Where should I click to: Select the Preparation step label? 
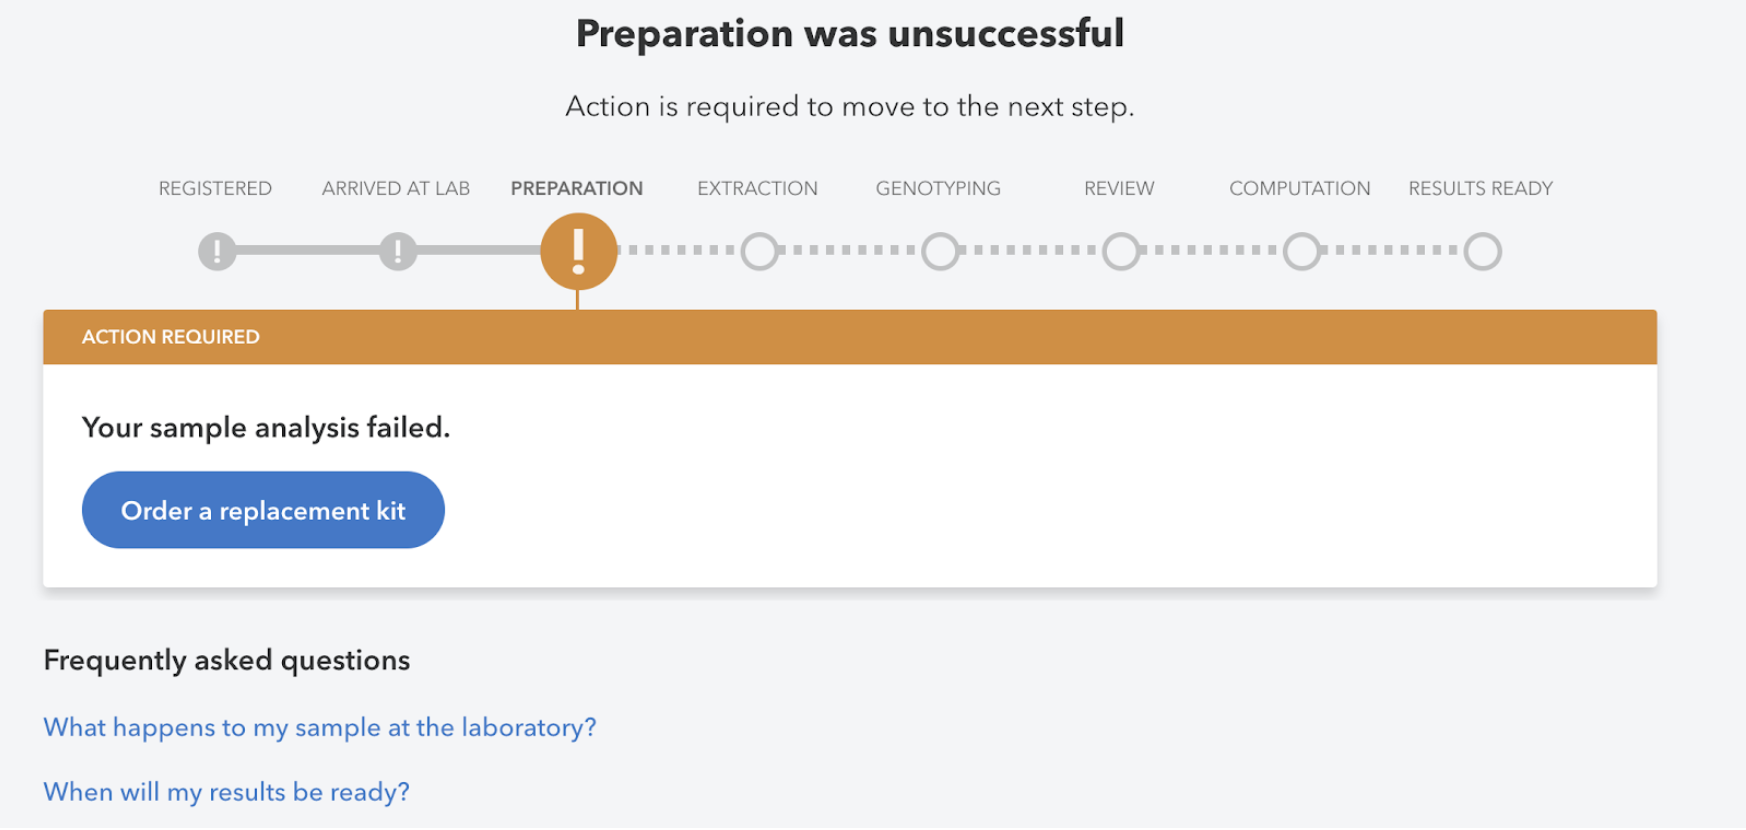[x=576, y=188]
